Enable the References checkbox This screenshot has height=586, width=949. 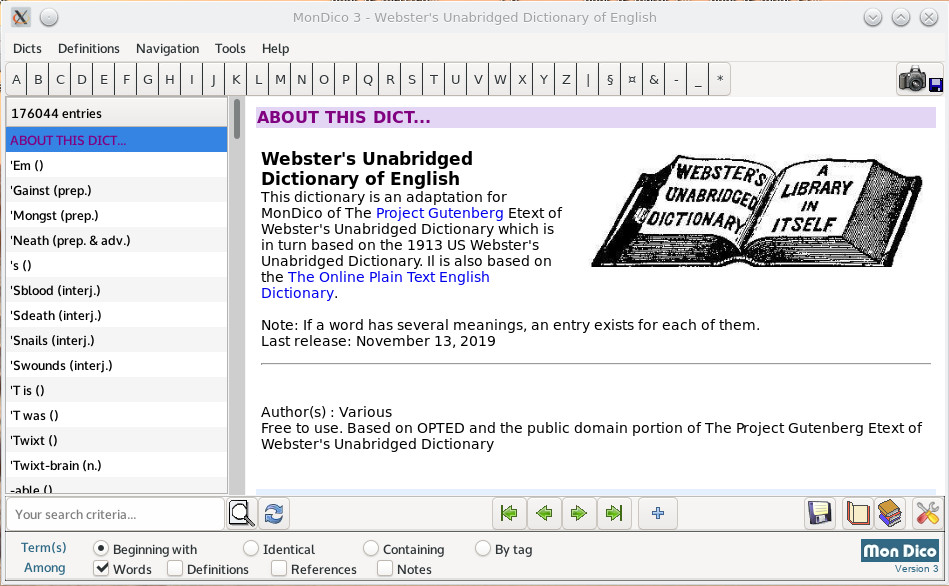click(x=279, y=568)
